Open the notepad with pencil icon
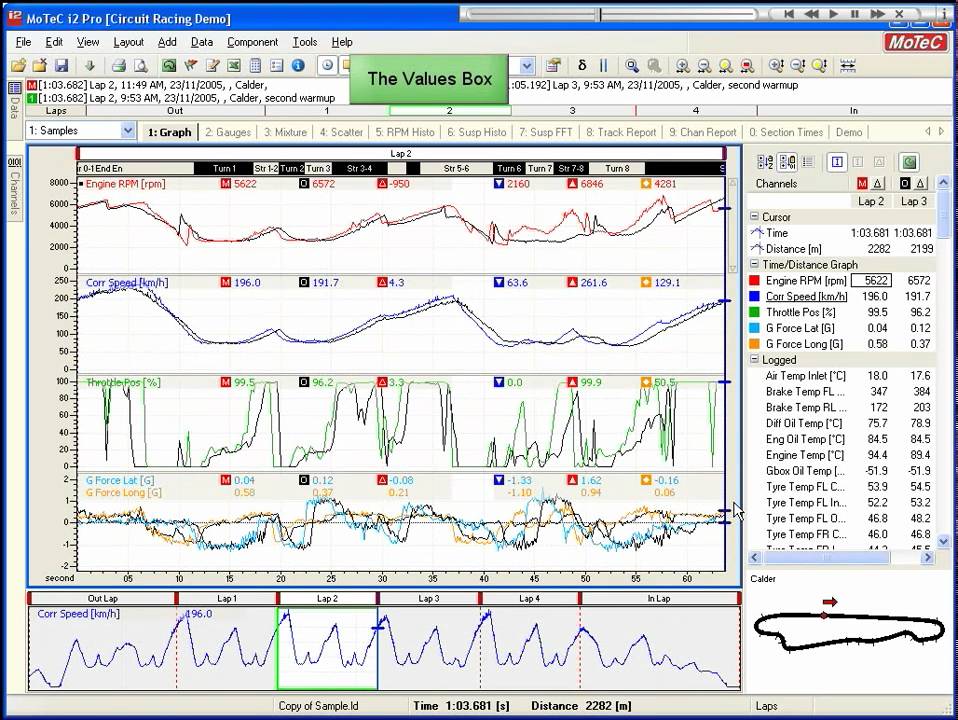 [213, 65]
